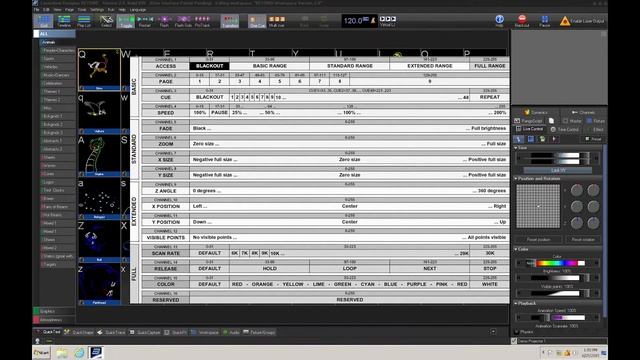Open the folder icon on the taskbar
This screenshot has height=360, width=640.
tap(62, 353)
